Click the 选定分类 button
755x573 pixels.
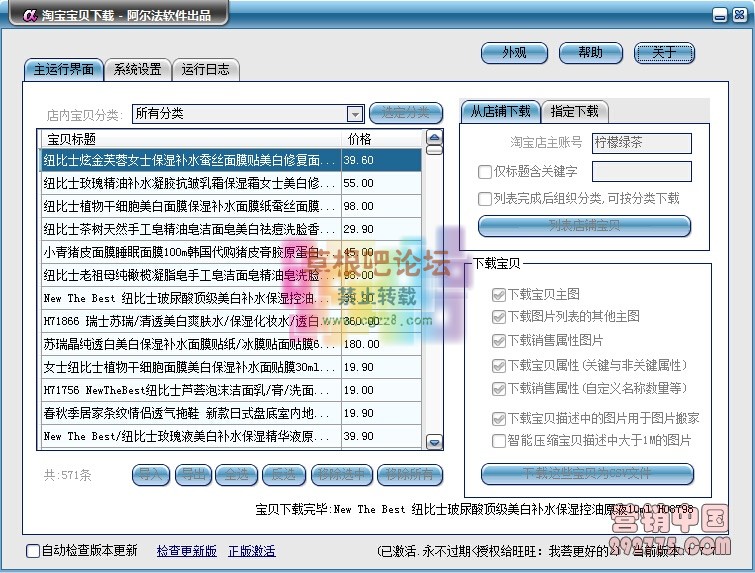coord(405,113)
